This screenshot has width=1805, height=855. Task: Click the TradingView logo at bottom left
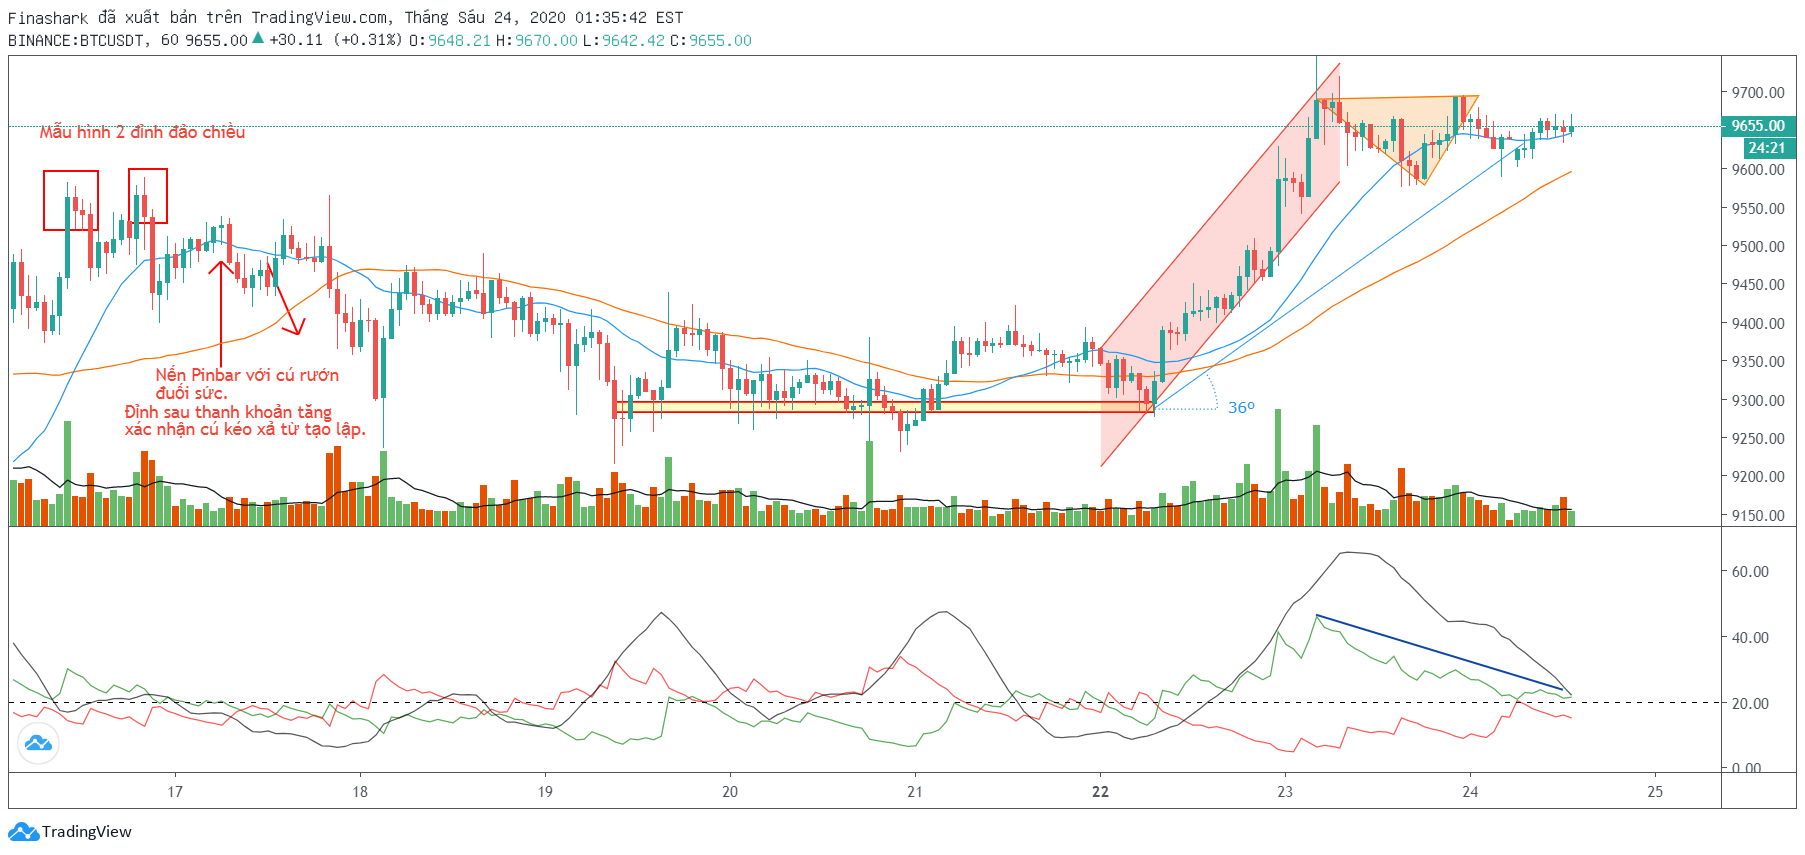(70, 832)
